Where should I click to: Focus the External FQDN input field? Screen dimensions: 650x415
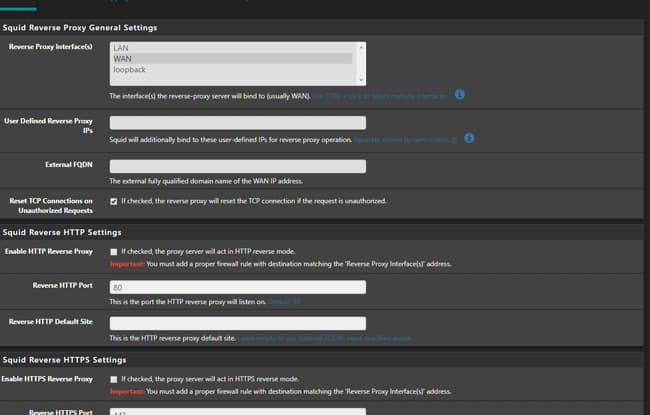tap(238, 166)
